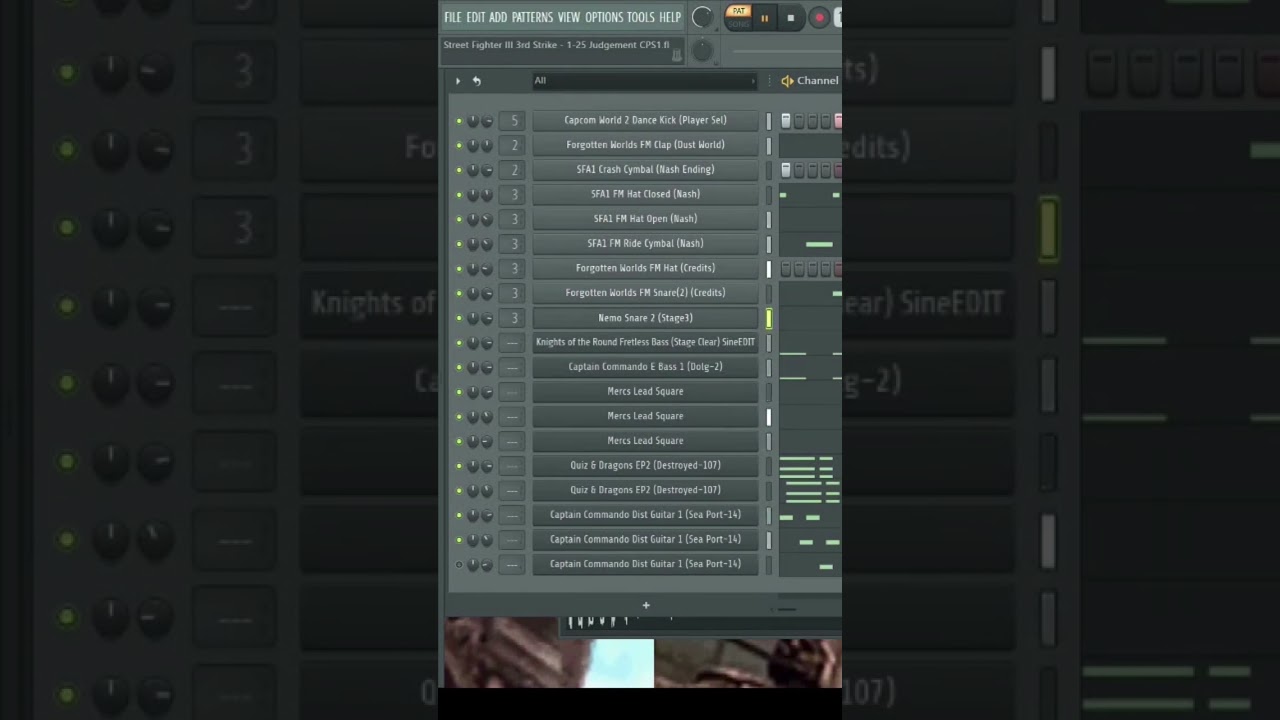Viewport: 1280px width, 720px height.
Task: Open Captain Commando E Bass 1 channel
Action: [645, 367]
